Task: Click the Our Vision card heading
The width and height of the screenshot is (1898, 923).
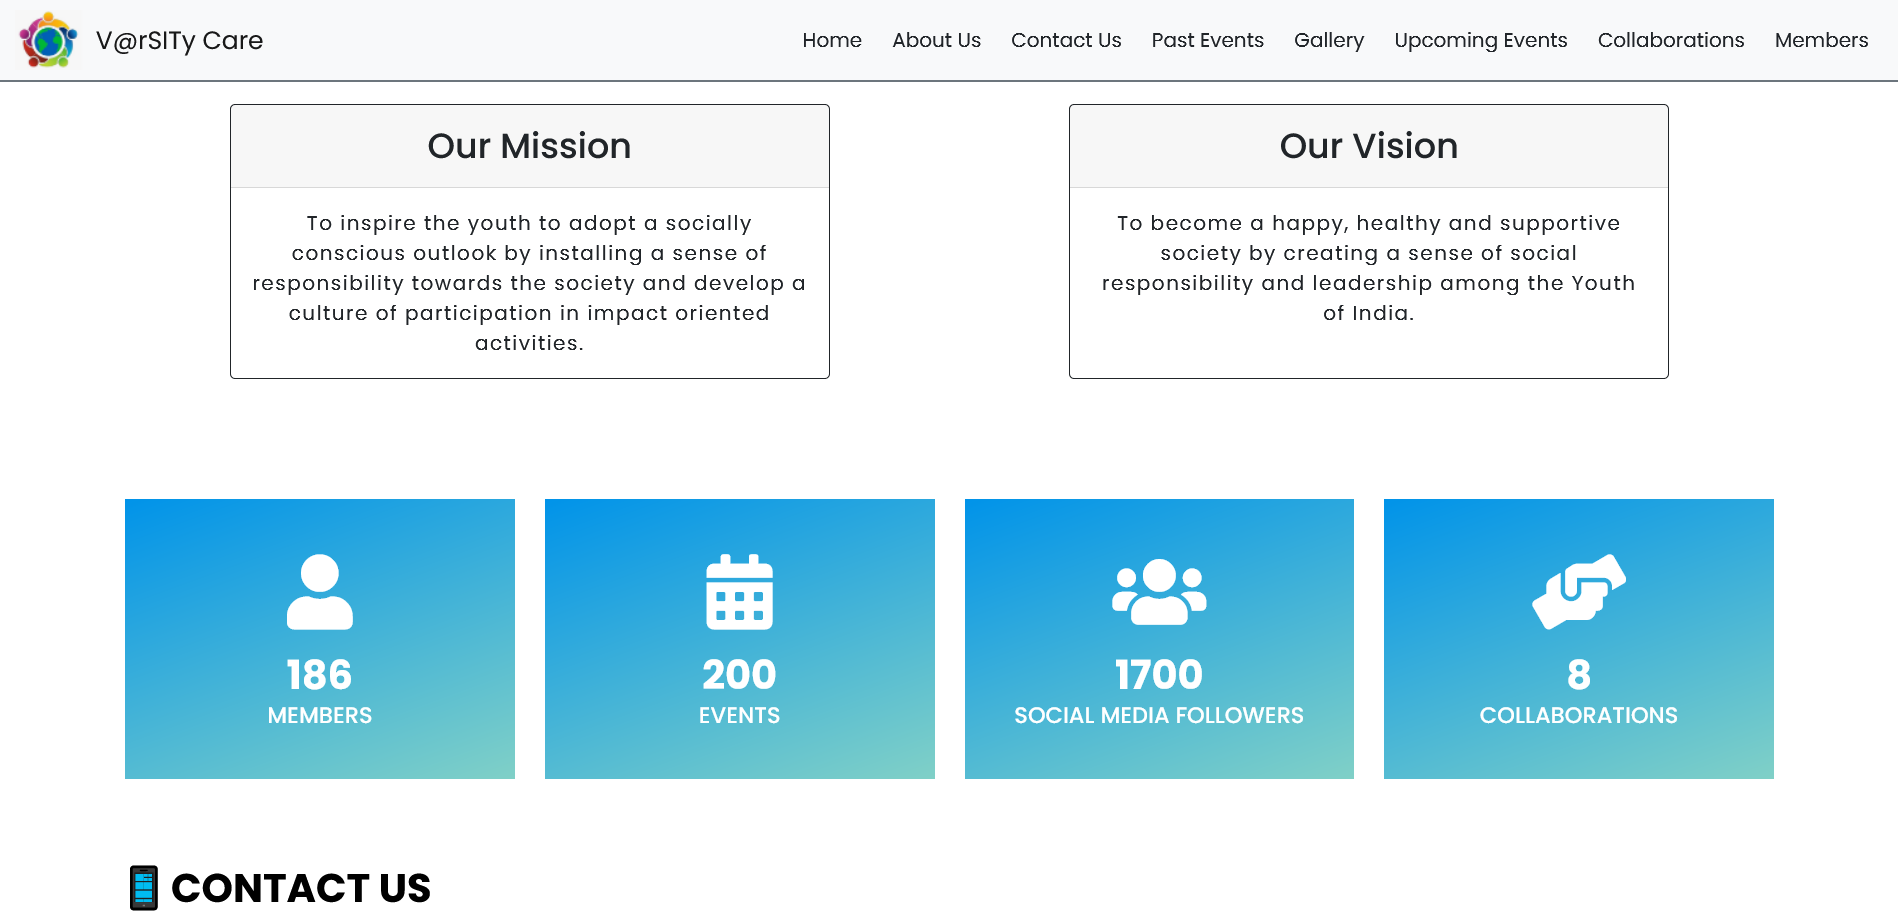Action: click(1369, 146)
